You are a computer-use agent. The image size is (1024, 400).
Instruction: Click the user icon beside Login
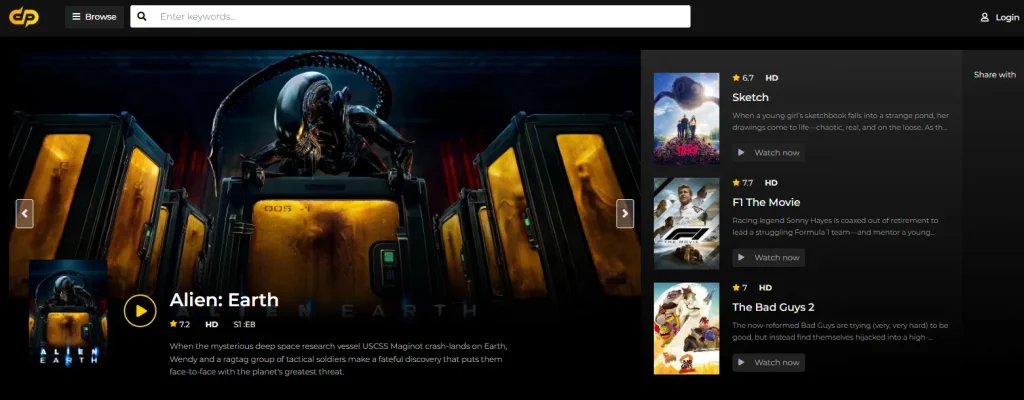point(984,17)
